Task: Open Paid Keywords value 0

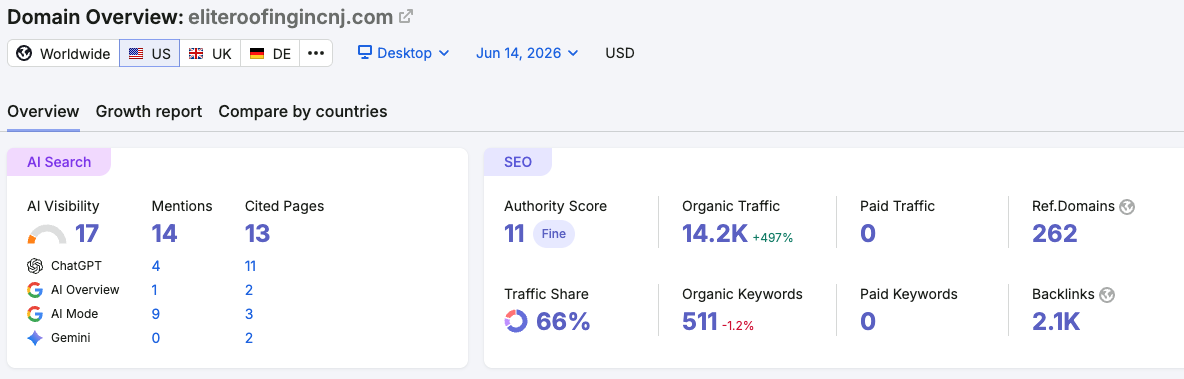Action: click(x=868, y=322)
